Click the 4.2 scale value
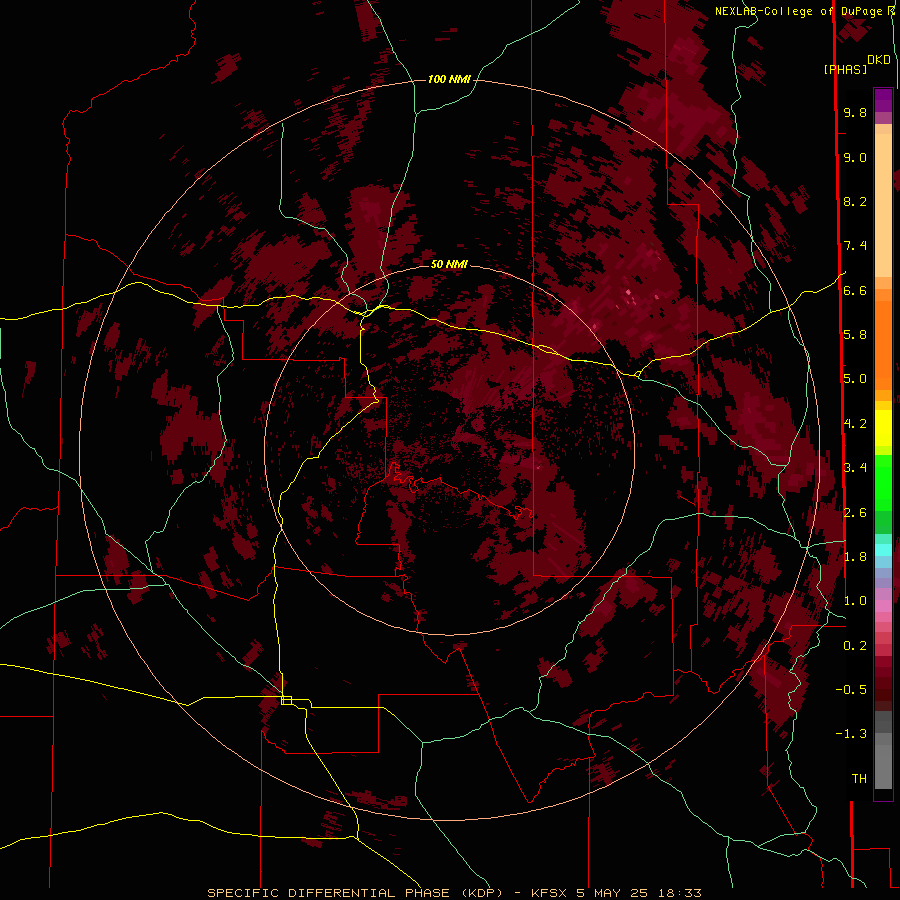 pyautogui.click(x=855, y=424)
